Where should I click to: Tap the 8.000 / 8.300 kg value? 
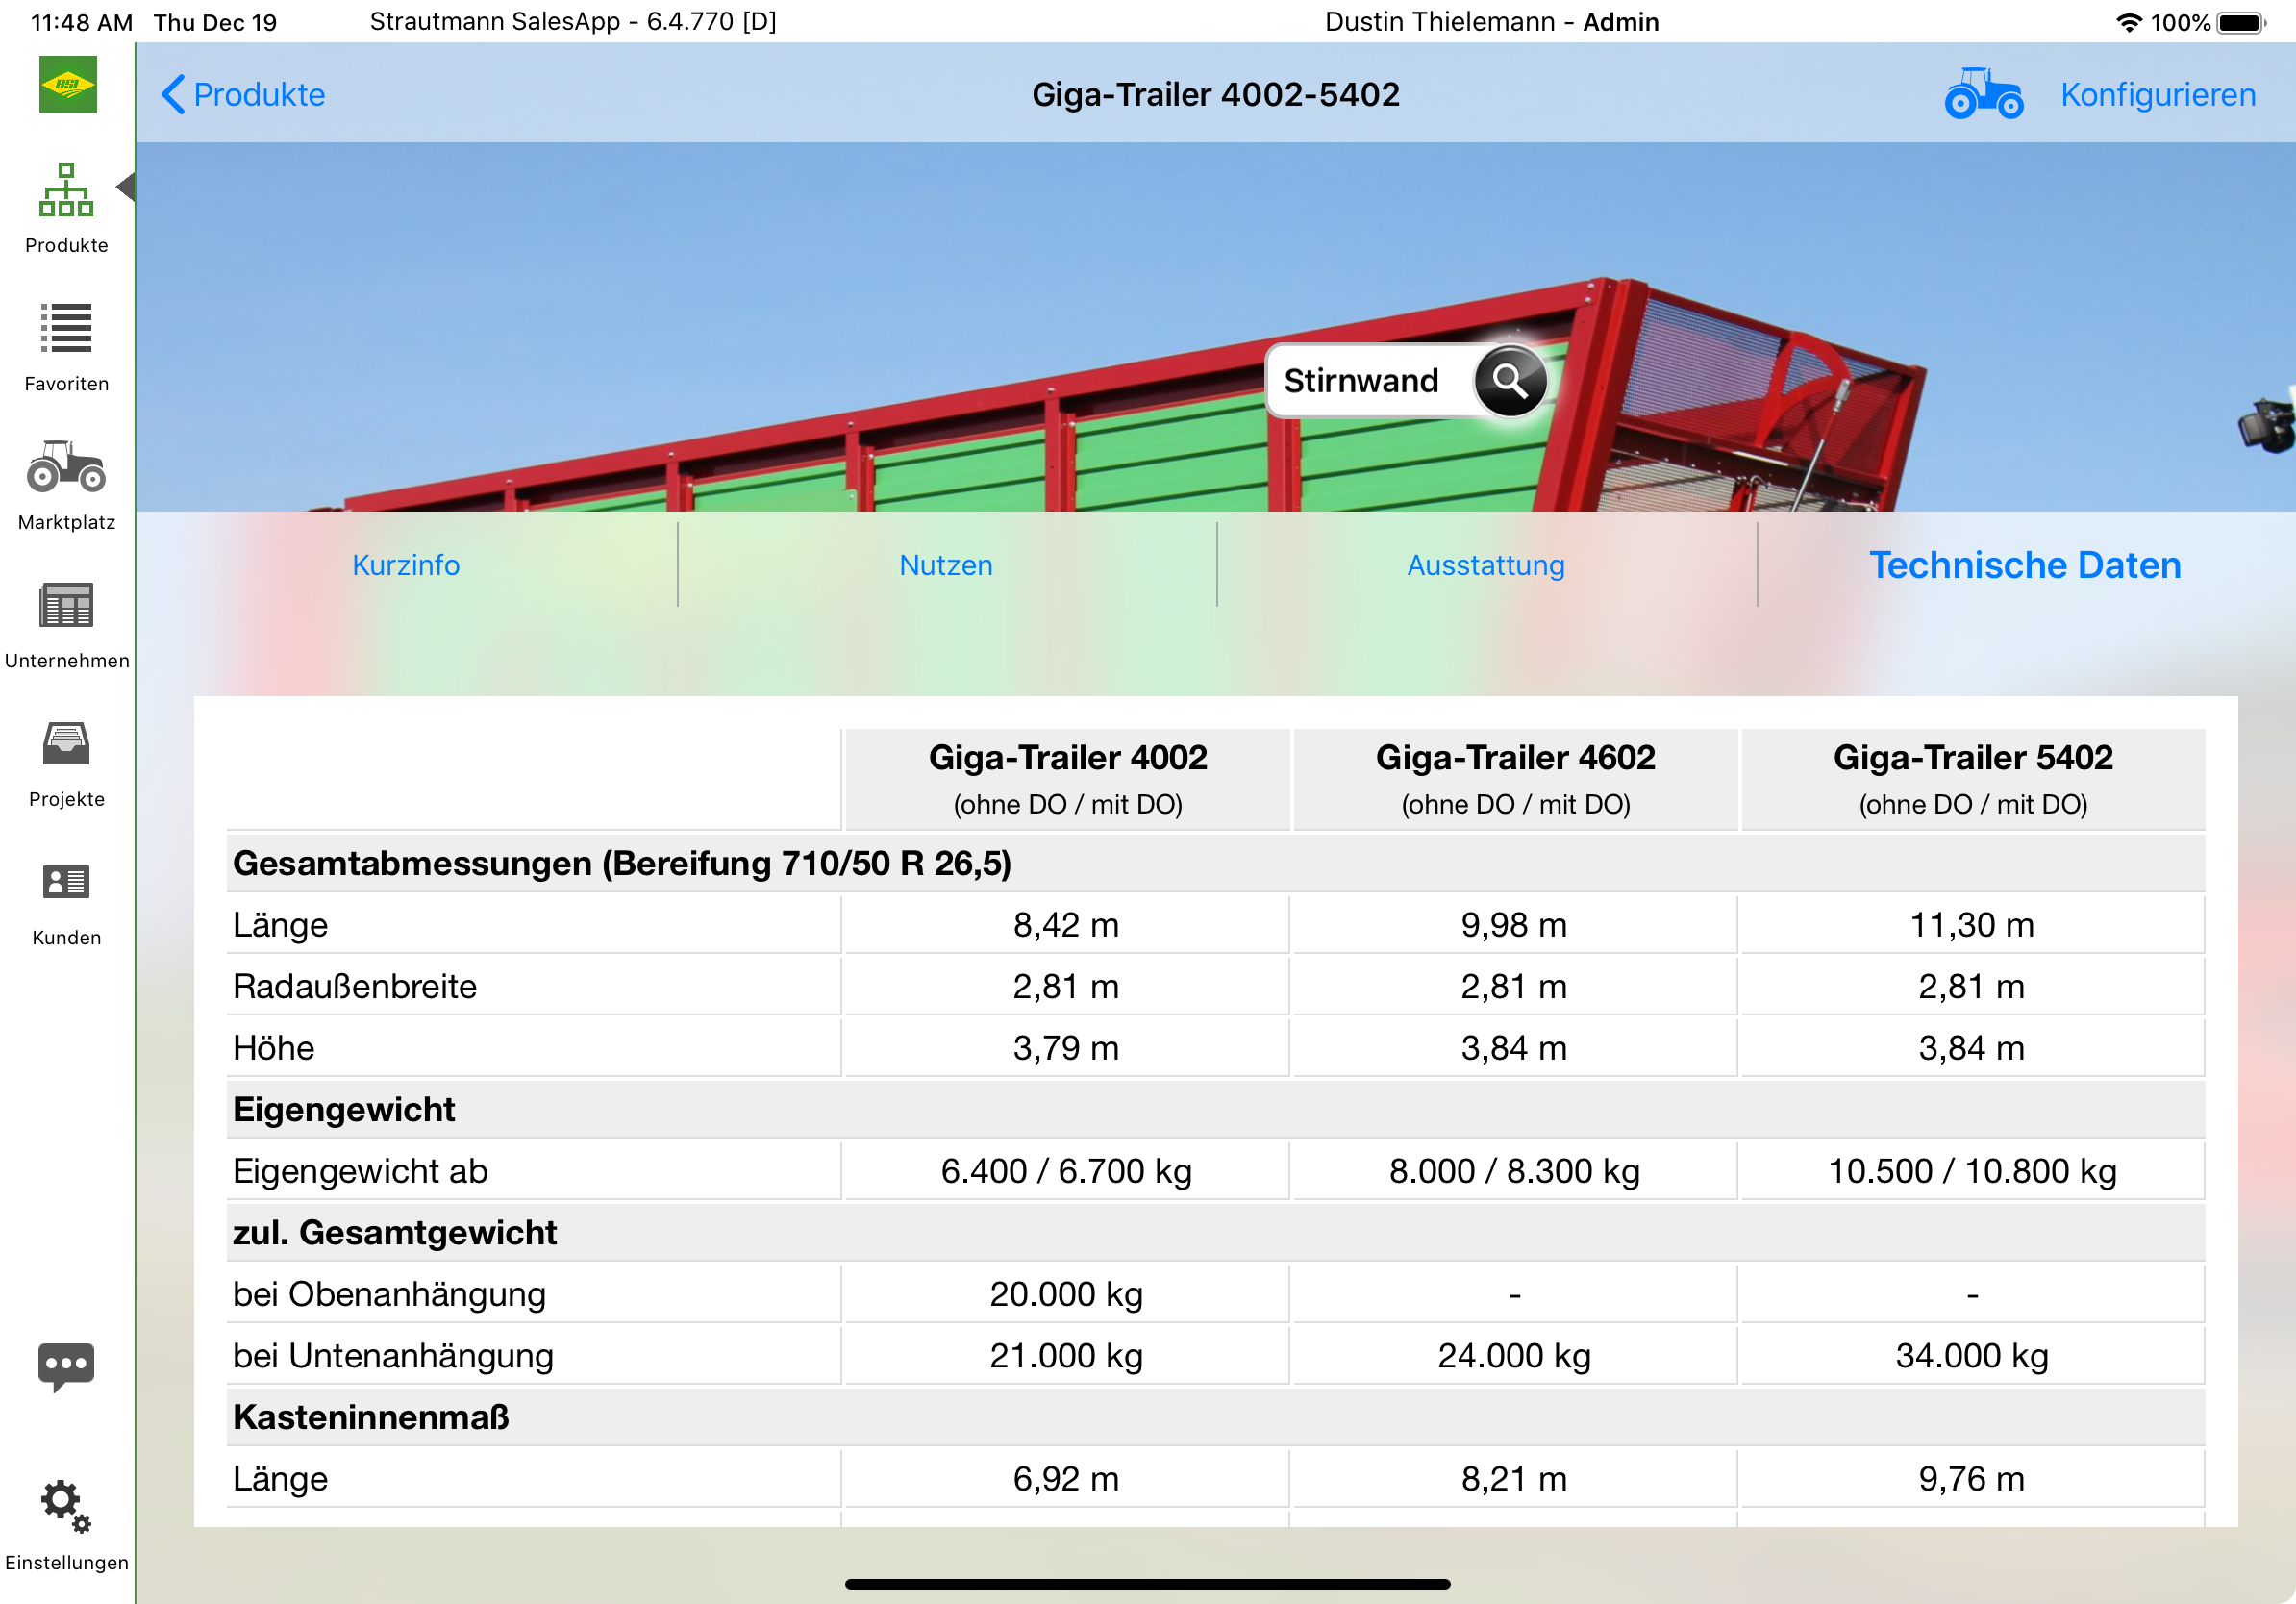1514,1171
